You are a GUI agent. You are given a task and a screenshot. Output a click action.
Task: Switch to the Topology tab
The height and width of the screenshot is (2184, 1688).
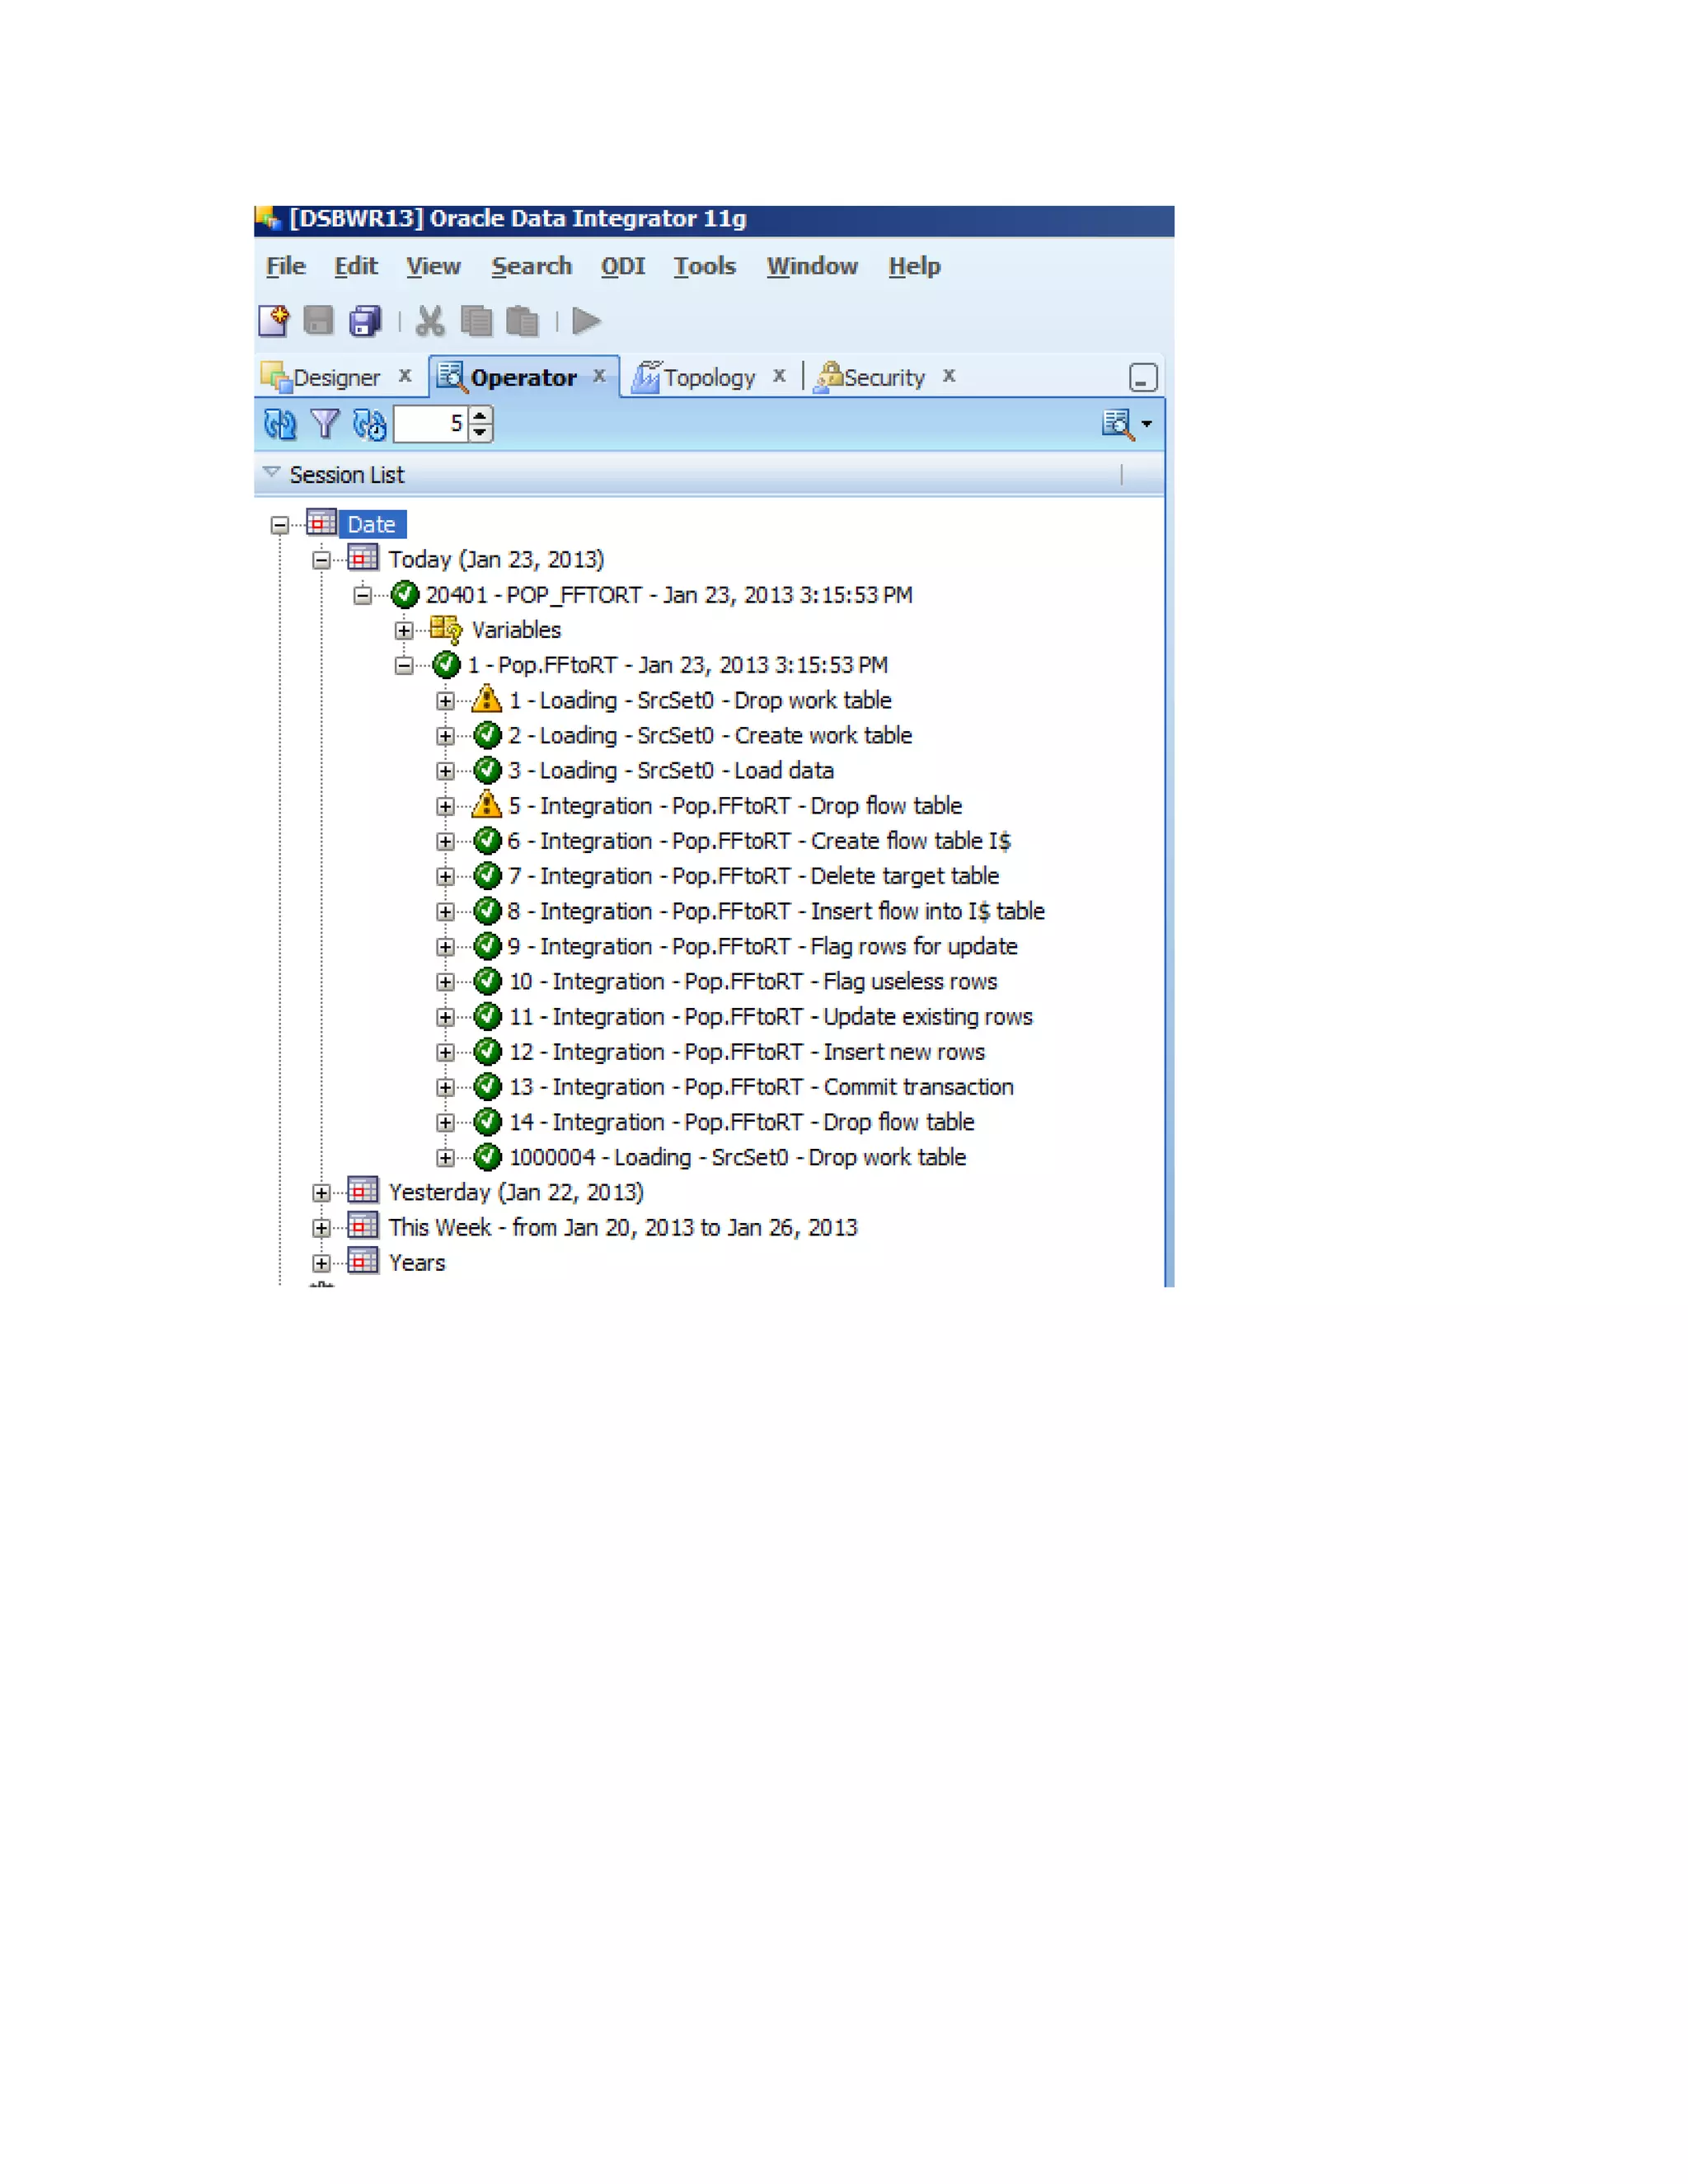[x=708, y=377]
